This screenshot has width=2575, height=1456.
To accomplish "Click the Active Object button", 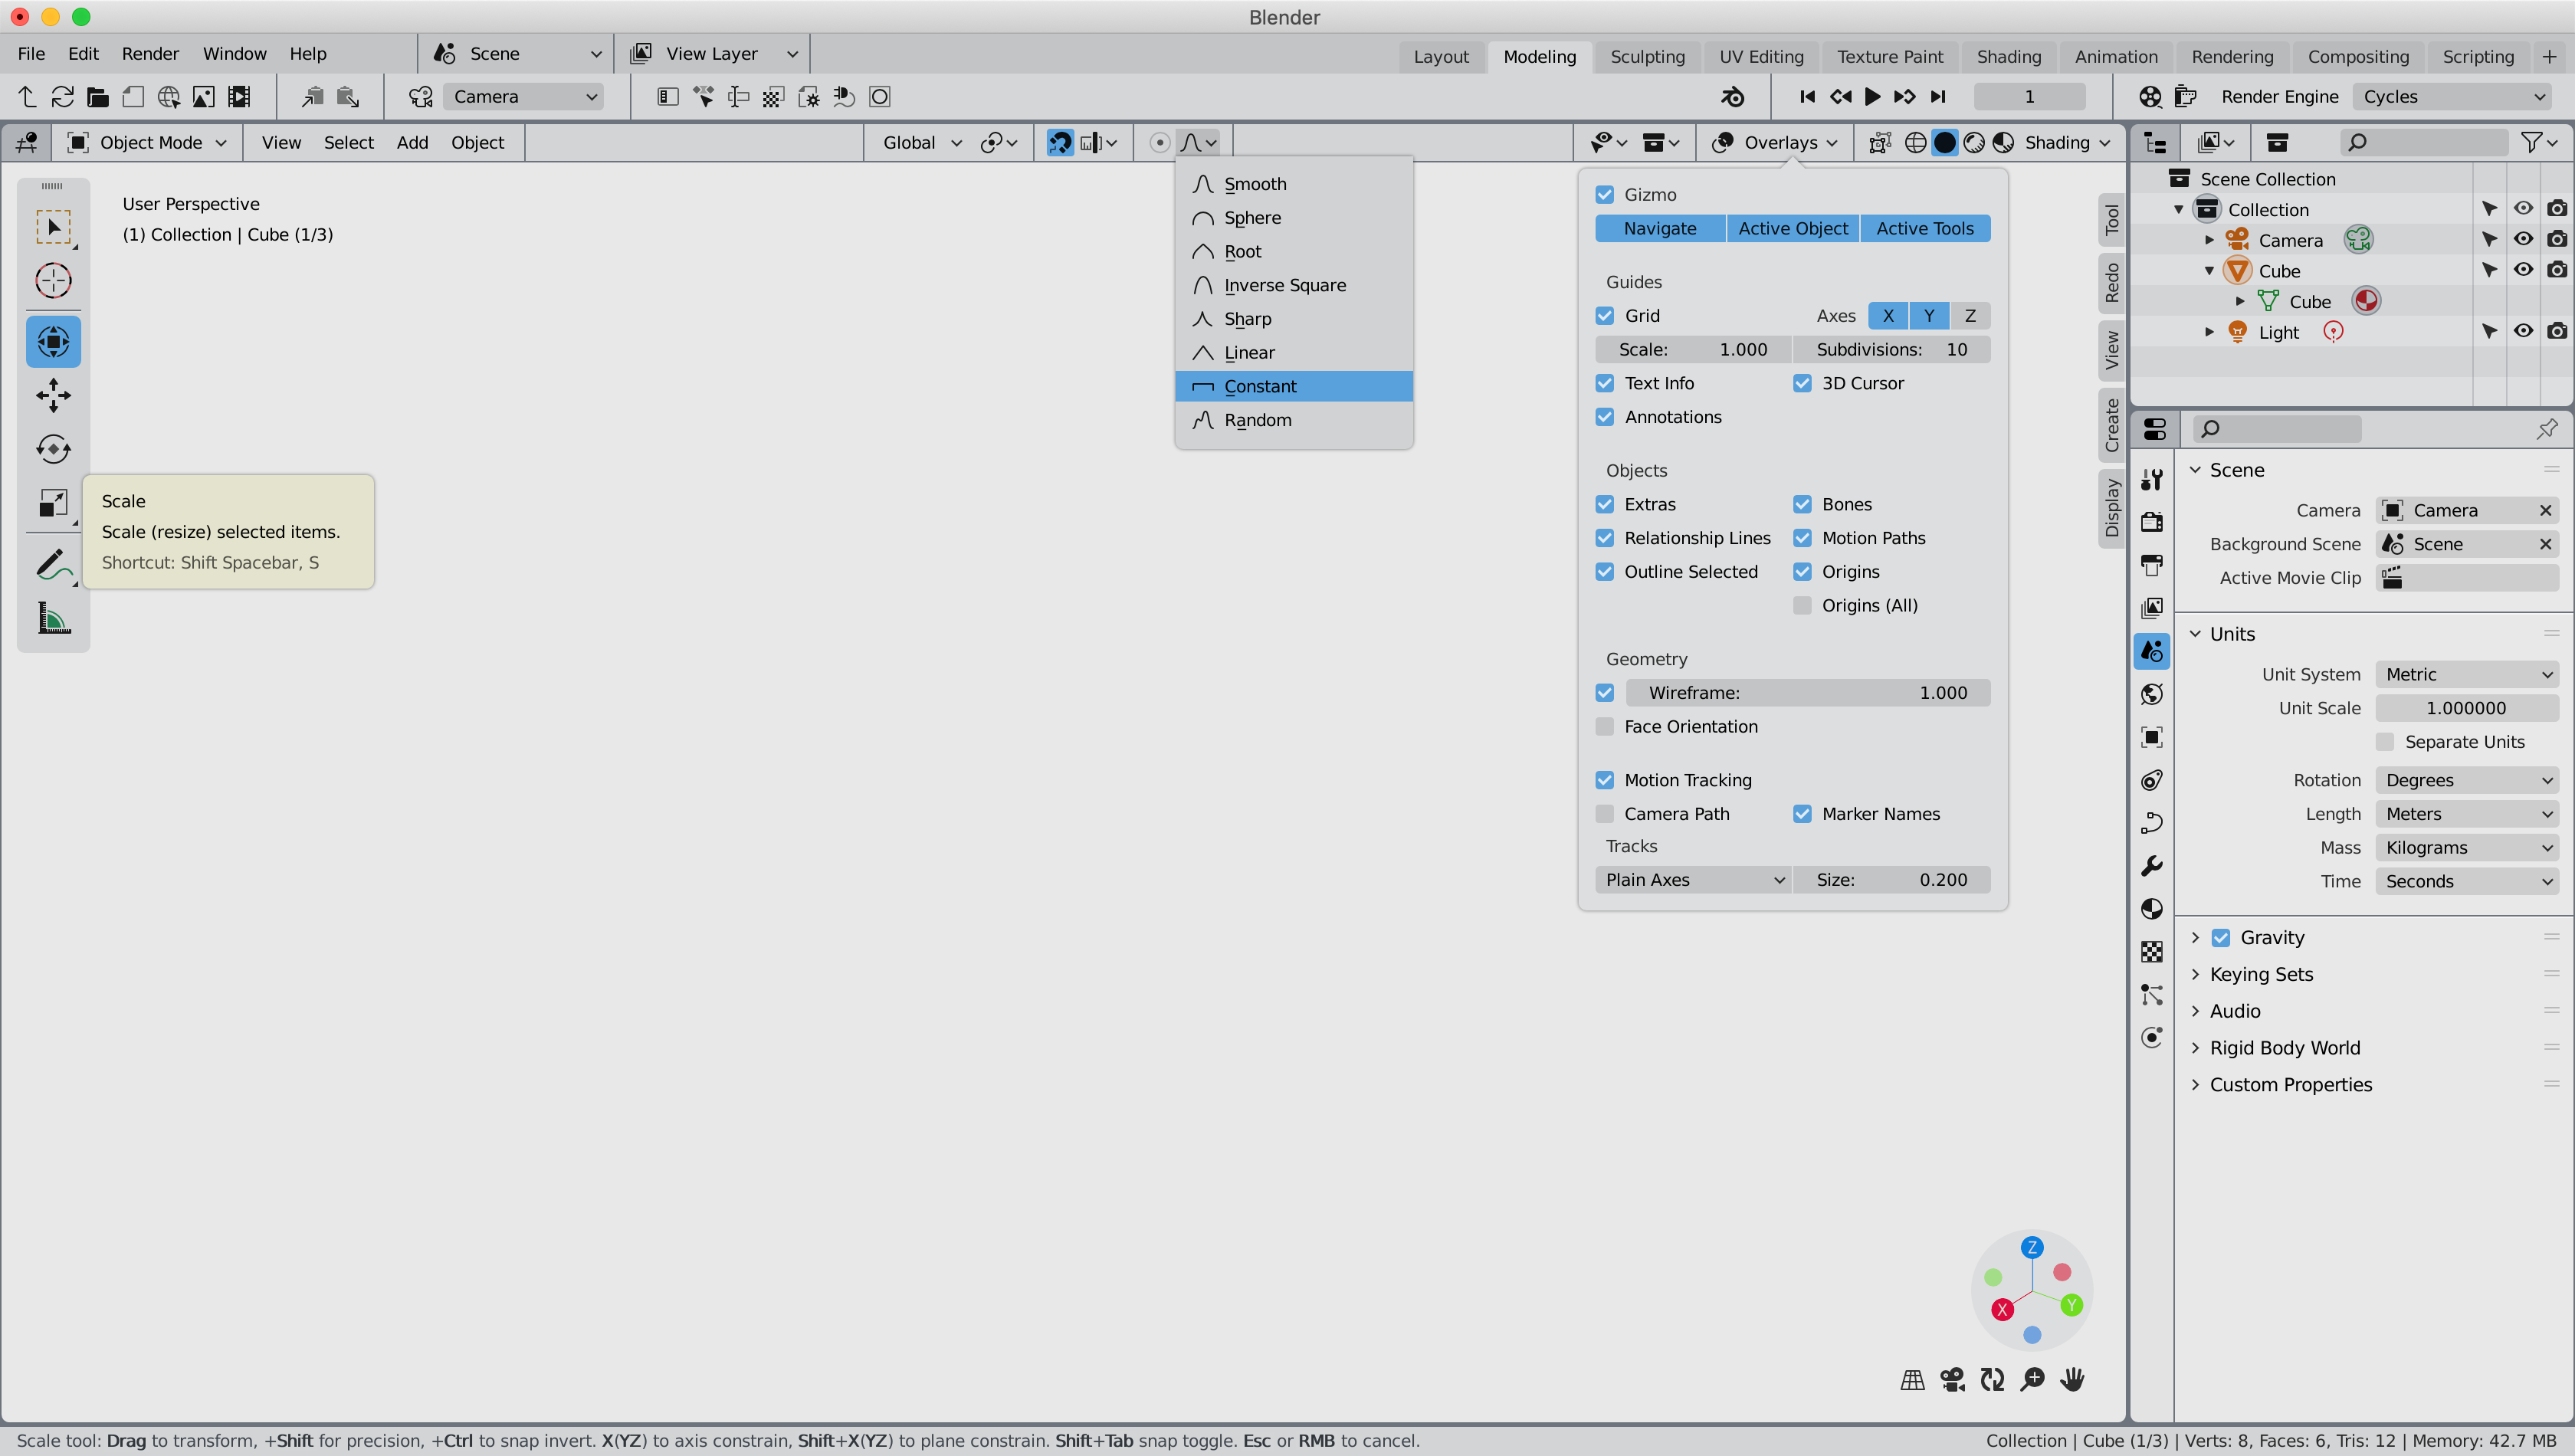I will pos(1793,227).
